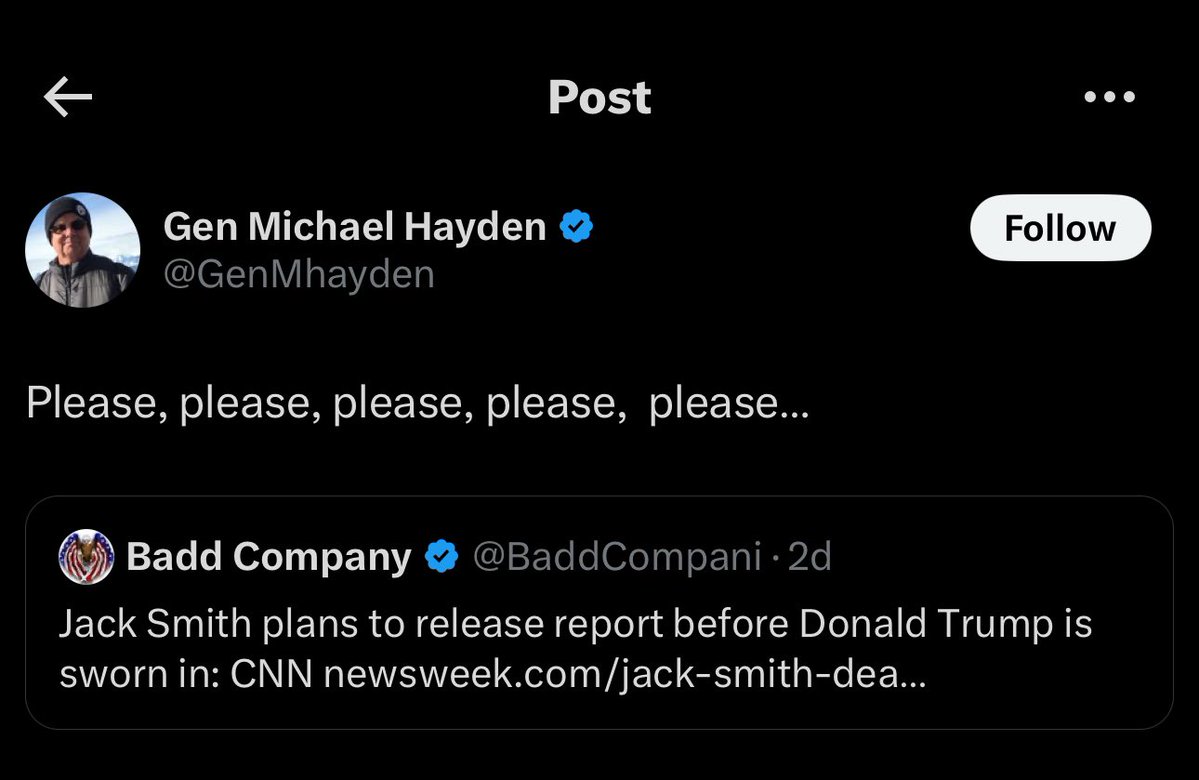Open the Badd Company account name
This screenshot has height=780, width=1199.
click(x=269, y=557)
